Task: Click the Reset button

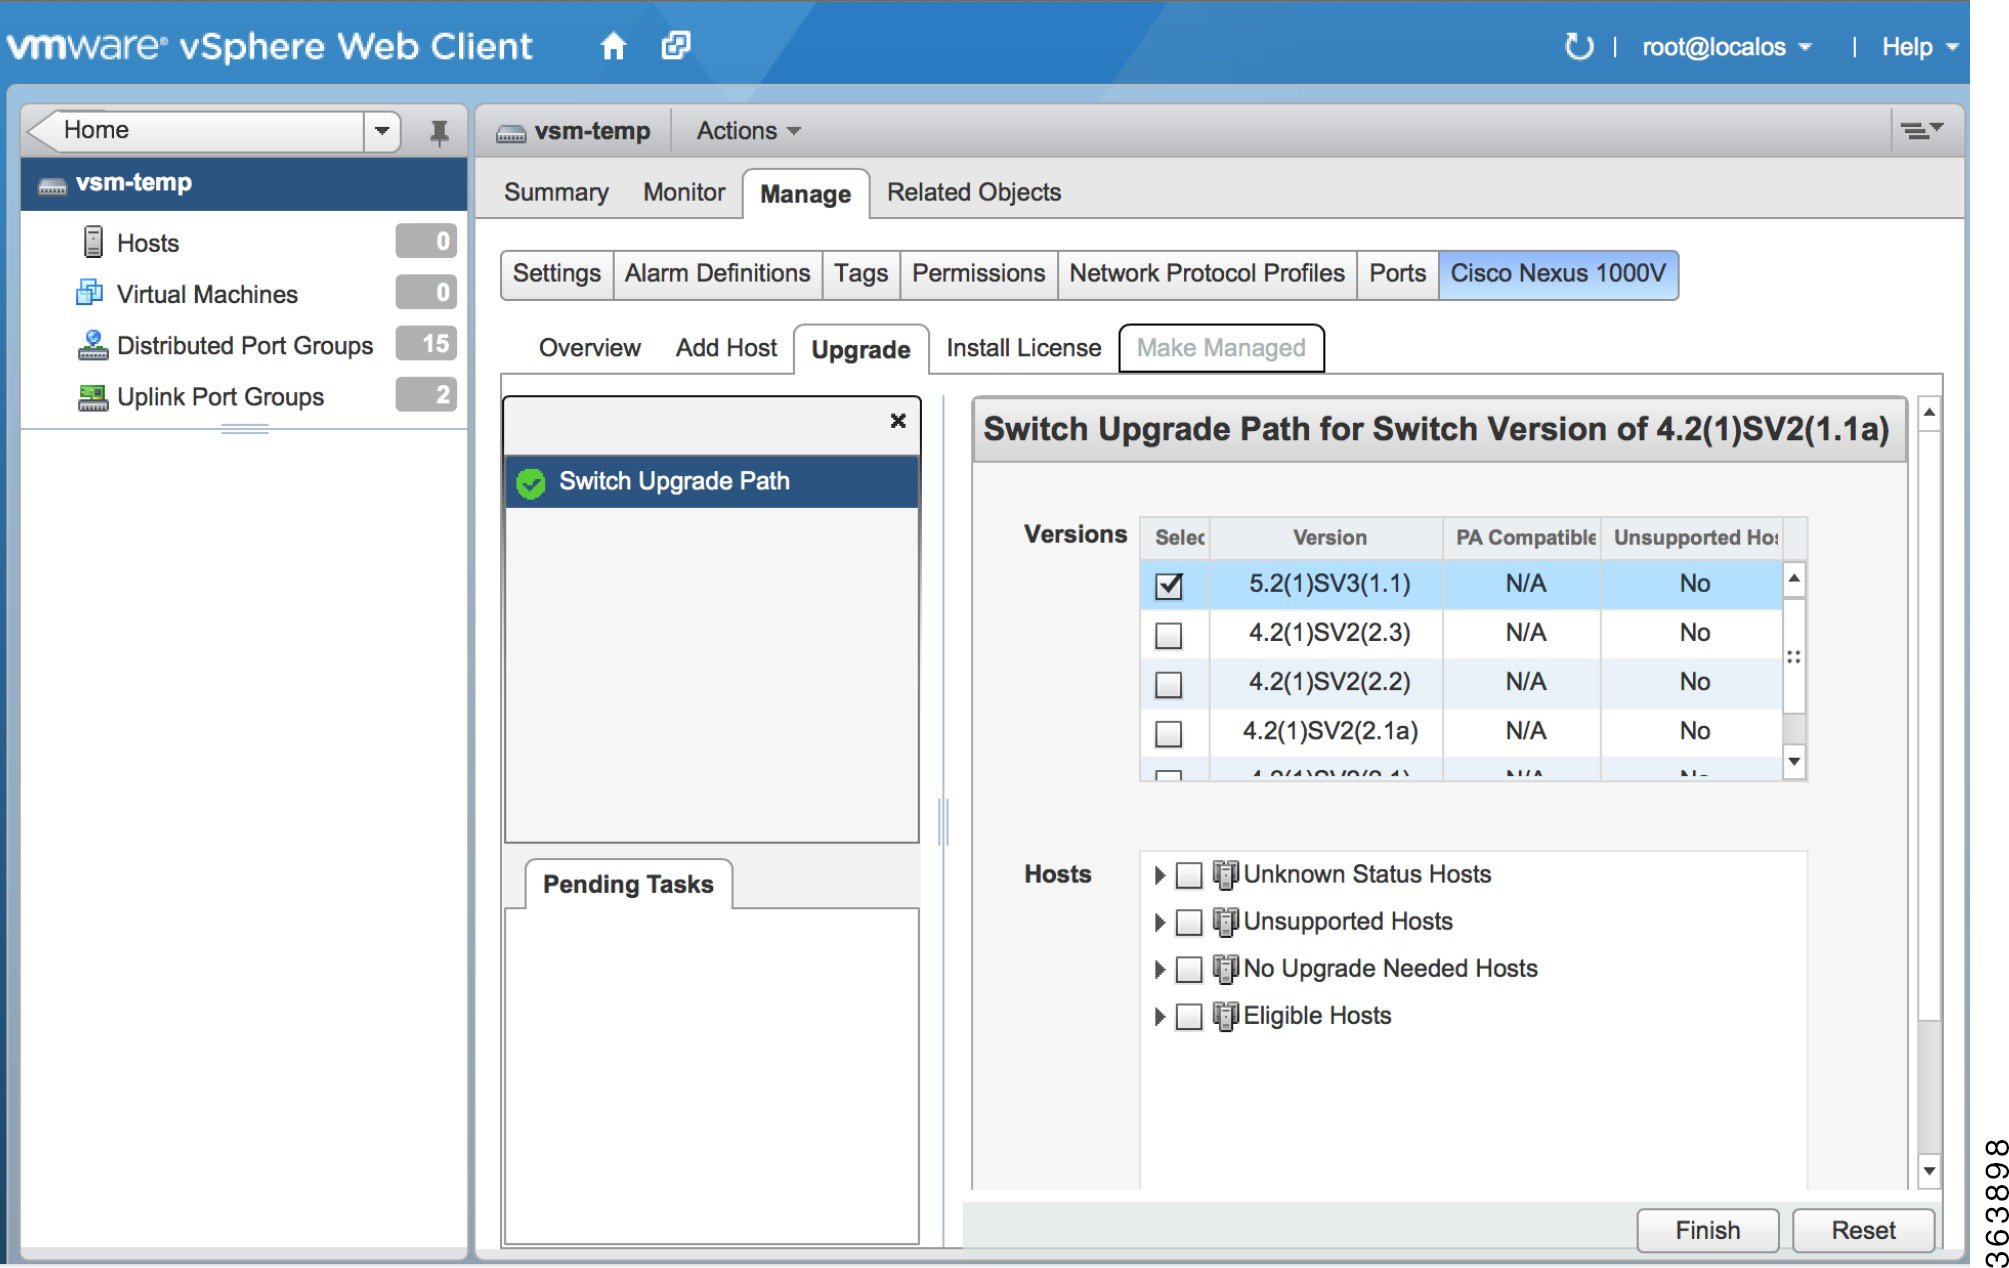Action: coord(1862,1229)
